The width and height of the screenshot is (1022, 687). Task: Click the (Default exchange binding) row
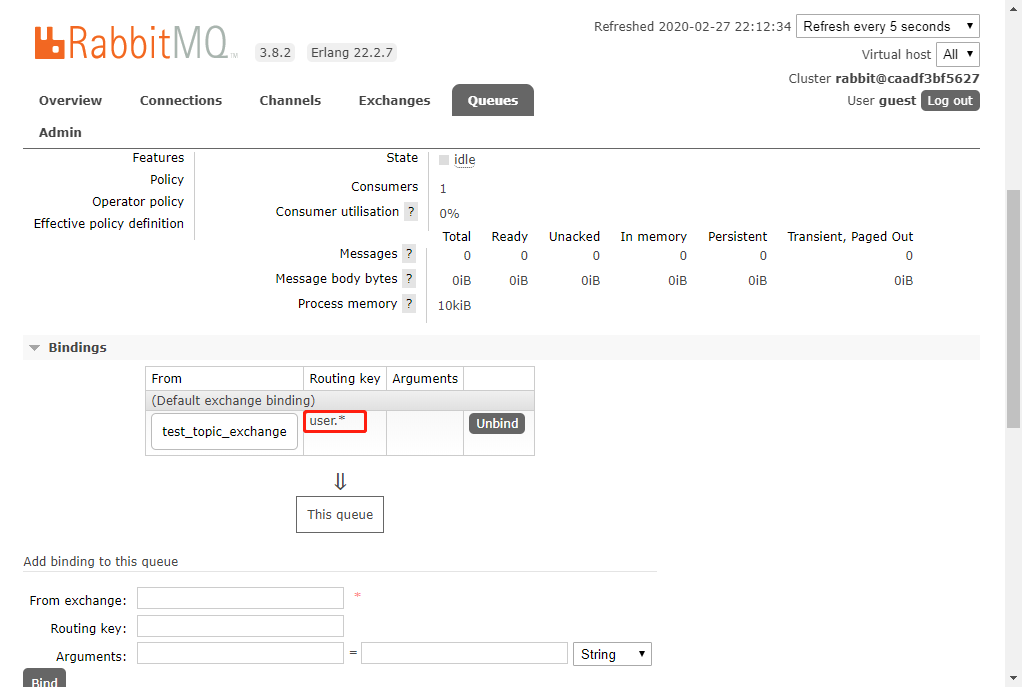click(x=340, y=400)
